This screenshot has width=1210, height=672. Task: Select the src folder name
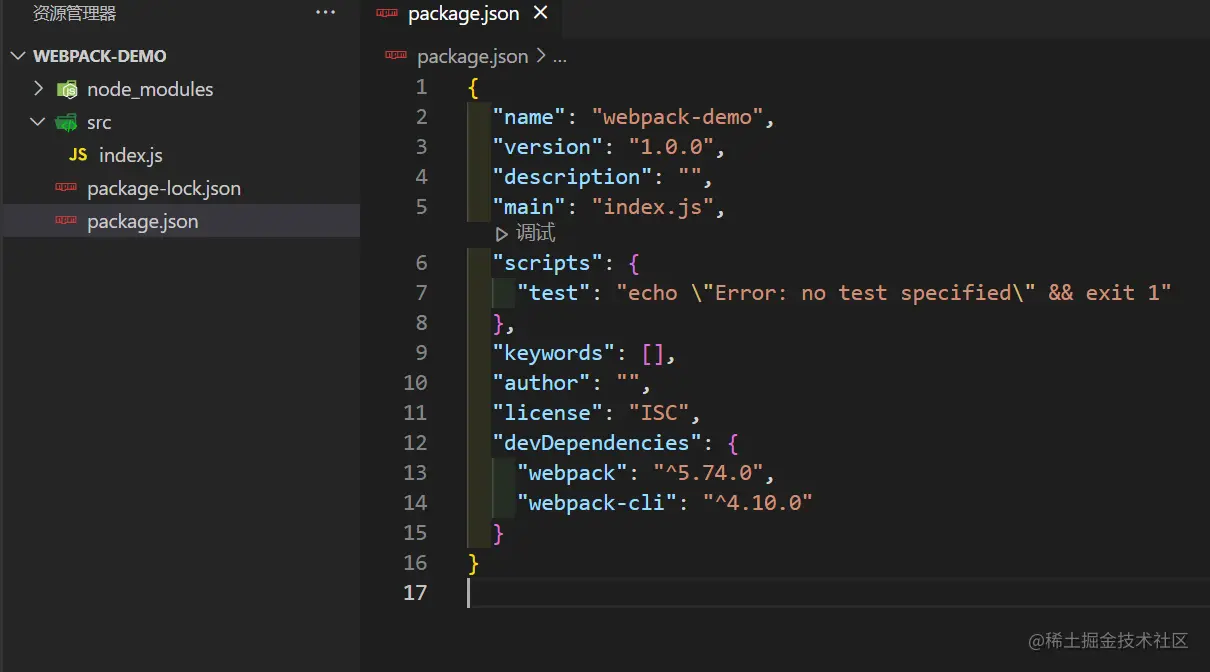point(99,122)
